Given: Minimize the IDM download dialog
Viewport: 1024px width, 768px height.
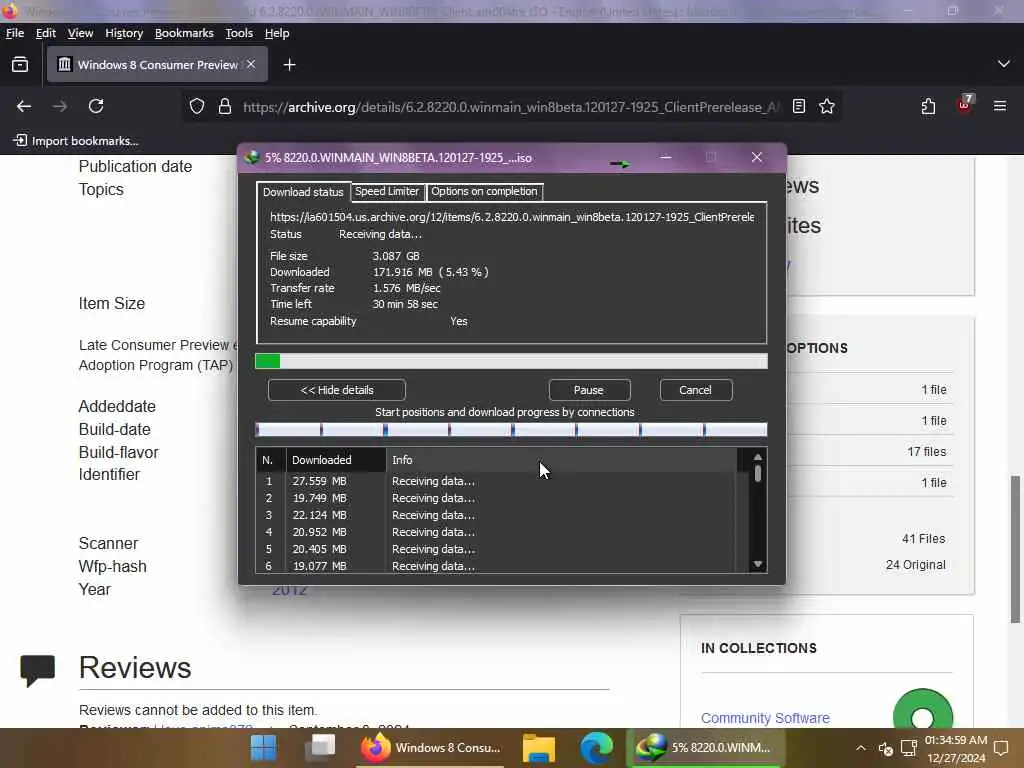Looking at the screenshot, I should click(665, 157).
